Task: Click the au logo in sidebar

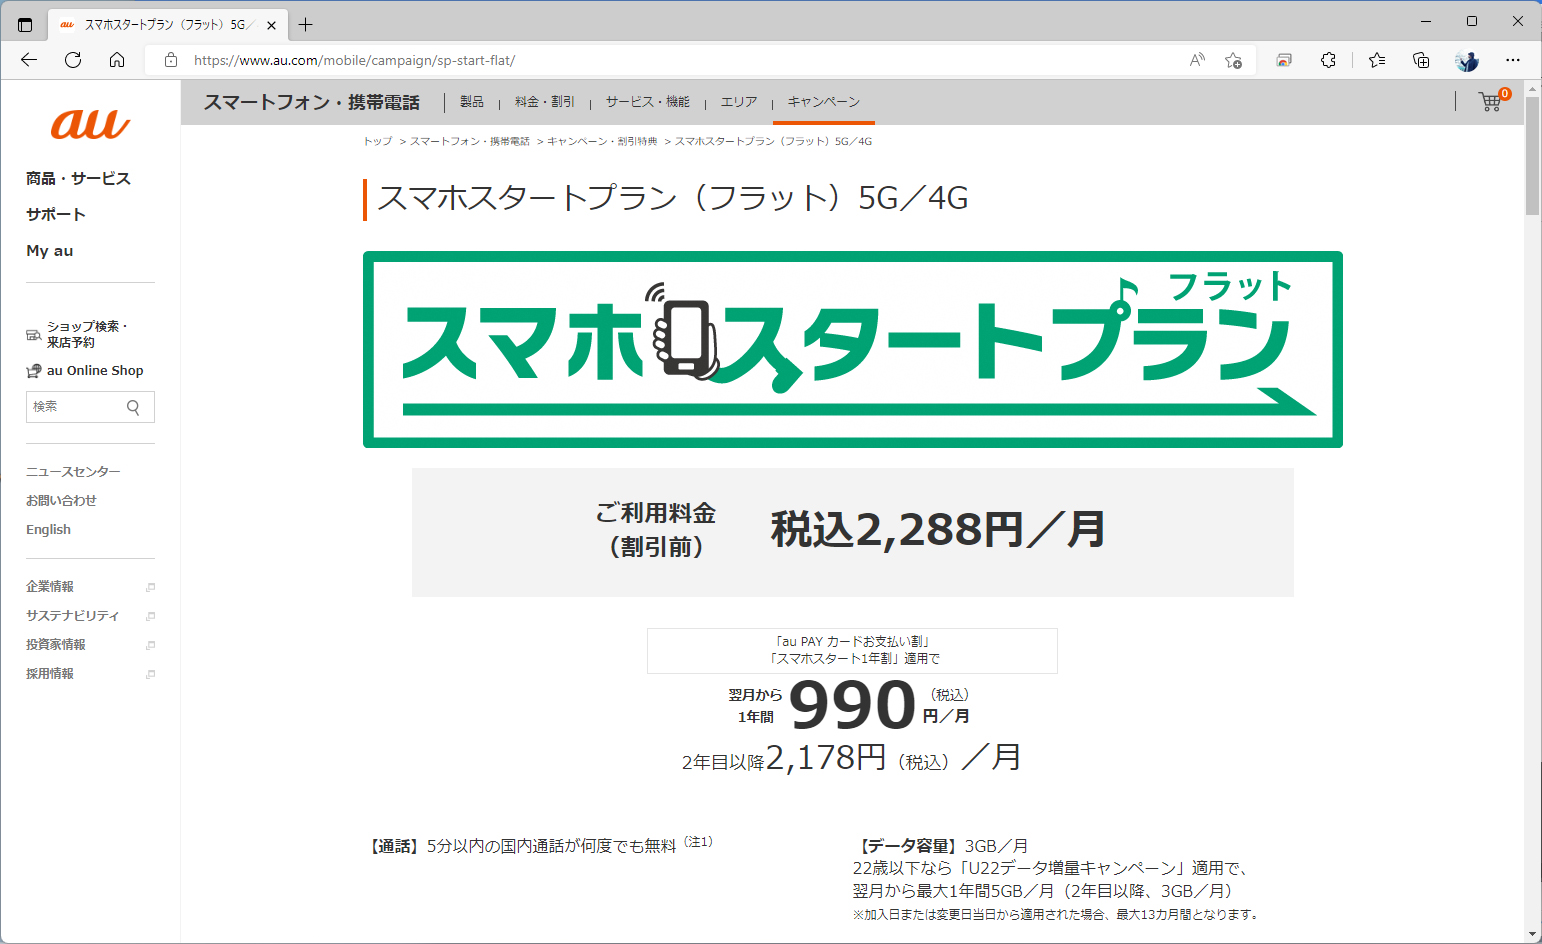Action: tap(90, 124)
